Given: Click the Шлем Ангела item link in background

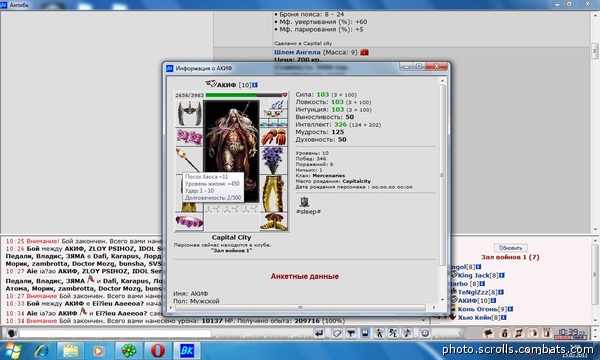Looking at the screenshot, I should point(297,52).
